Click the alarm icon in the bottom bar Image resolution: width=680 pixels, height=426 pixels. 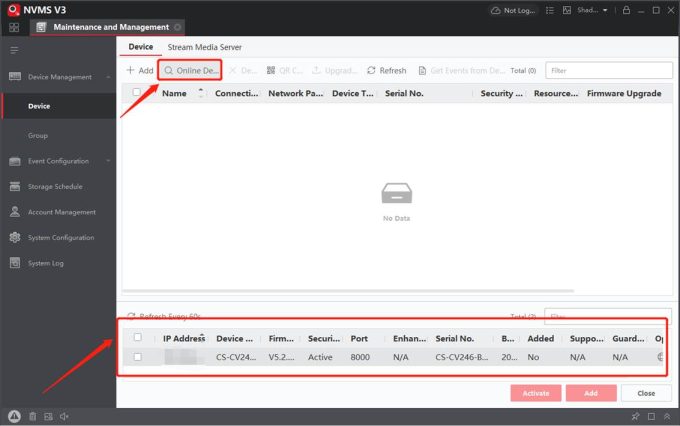[14, 416]
